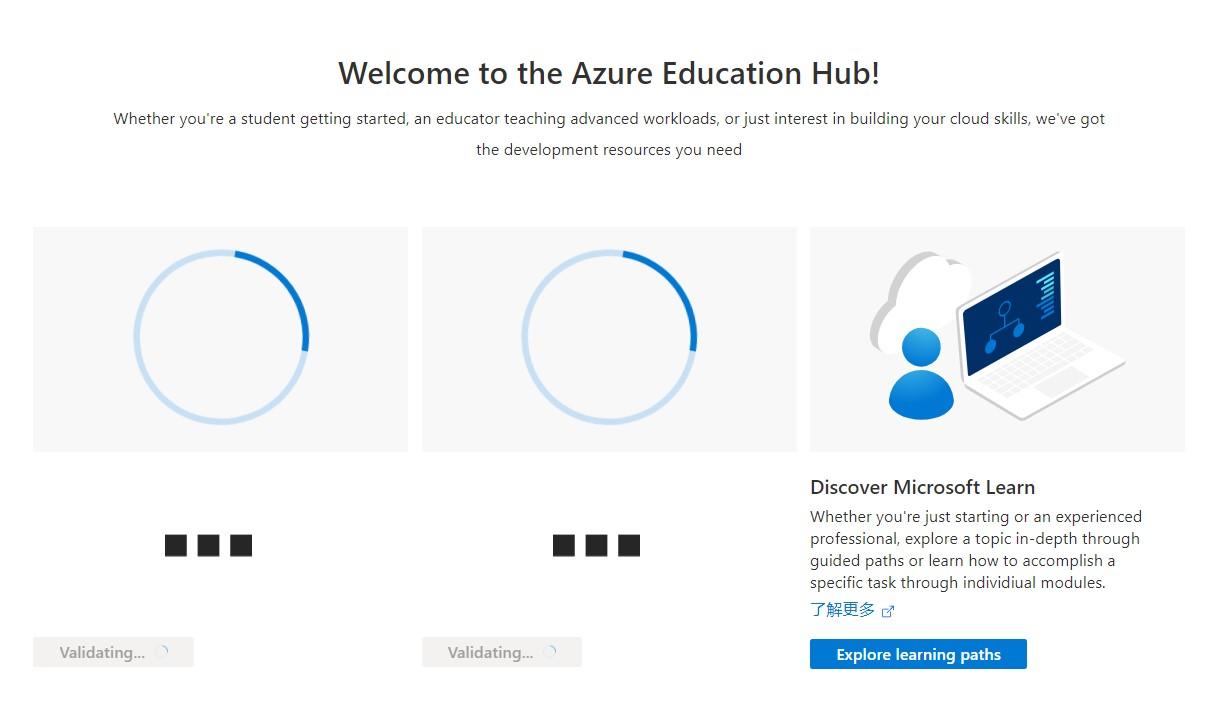Click the Welcome to the Azure Education Hub title

click(x=608, y=73)
